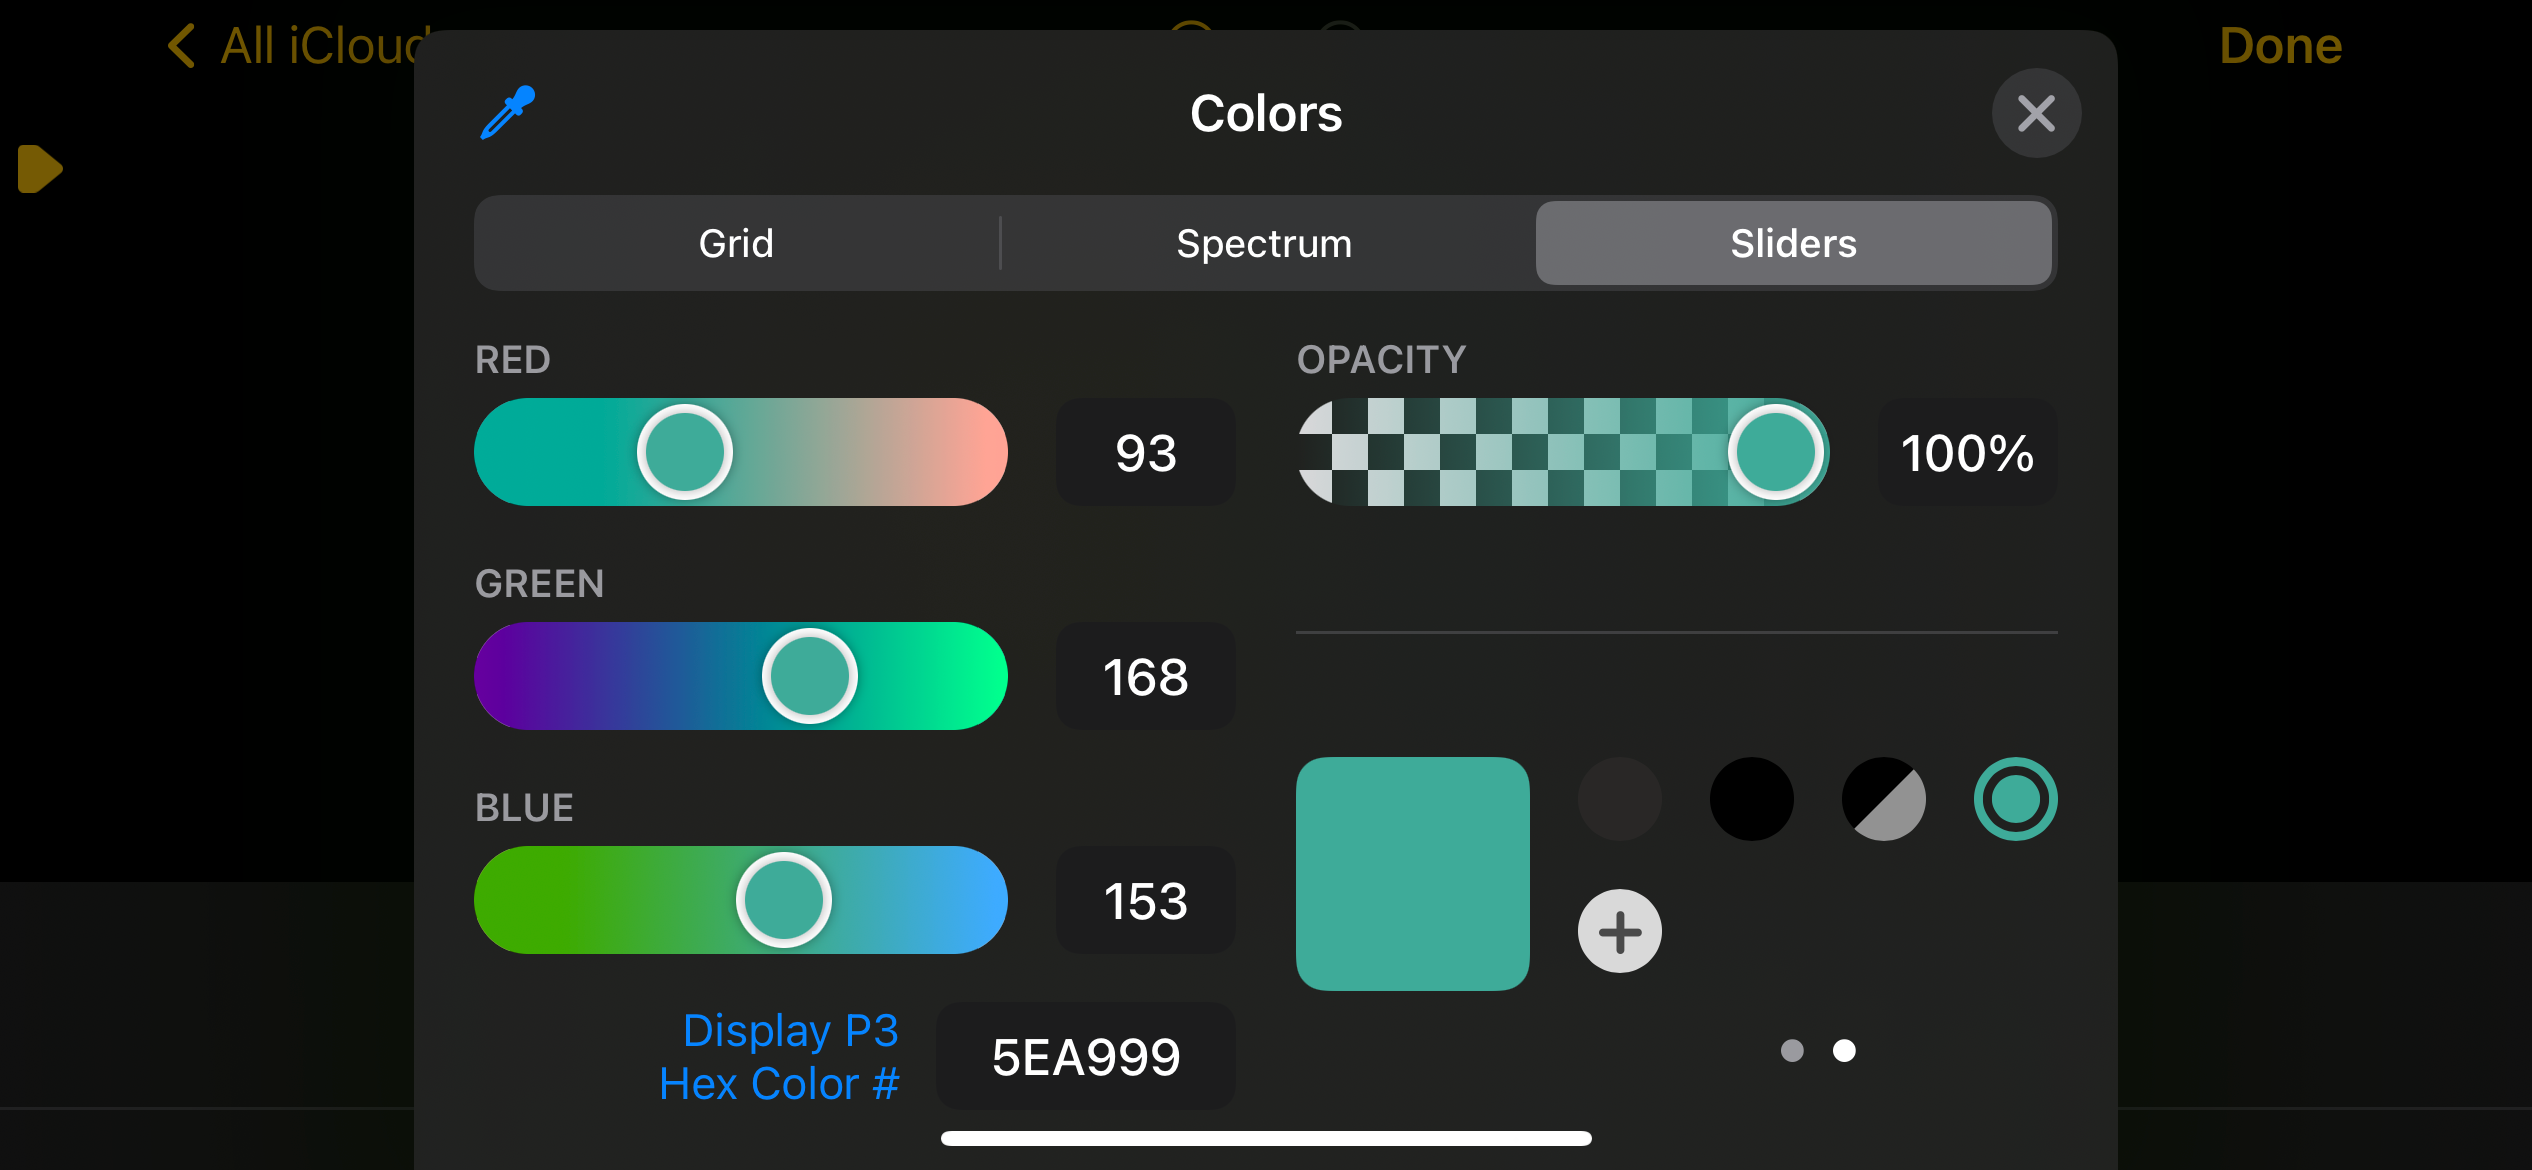Select the hex value field showing 5EA999

pyautogui.click(x=1085, y=1057)
